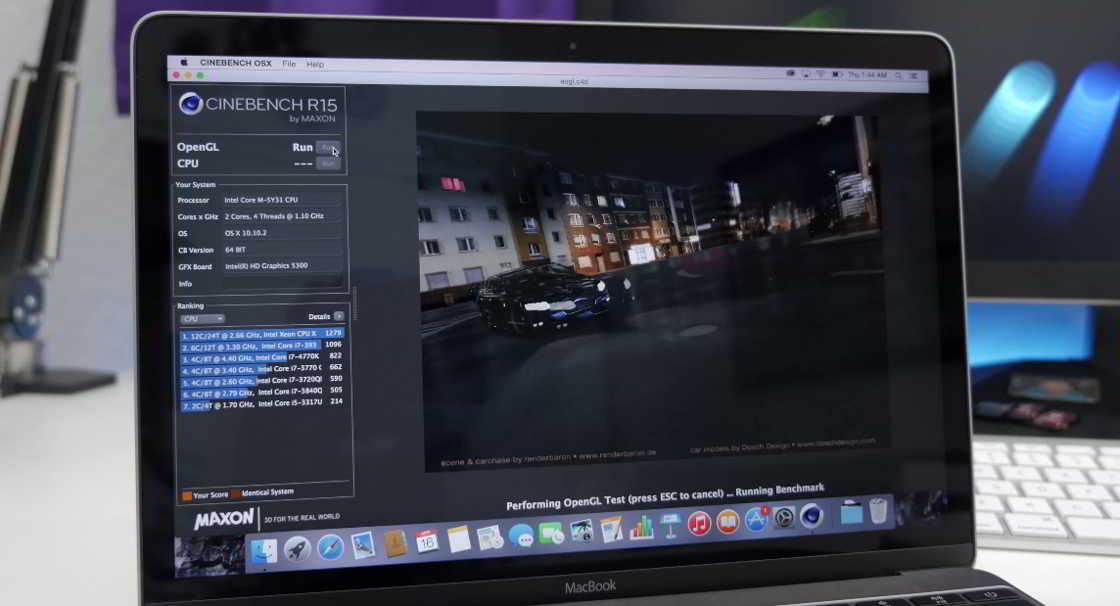Screen dimensions: 1120x606
Task: Click the Performing OpenGL Test status text
Action: point(665,497)
